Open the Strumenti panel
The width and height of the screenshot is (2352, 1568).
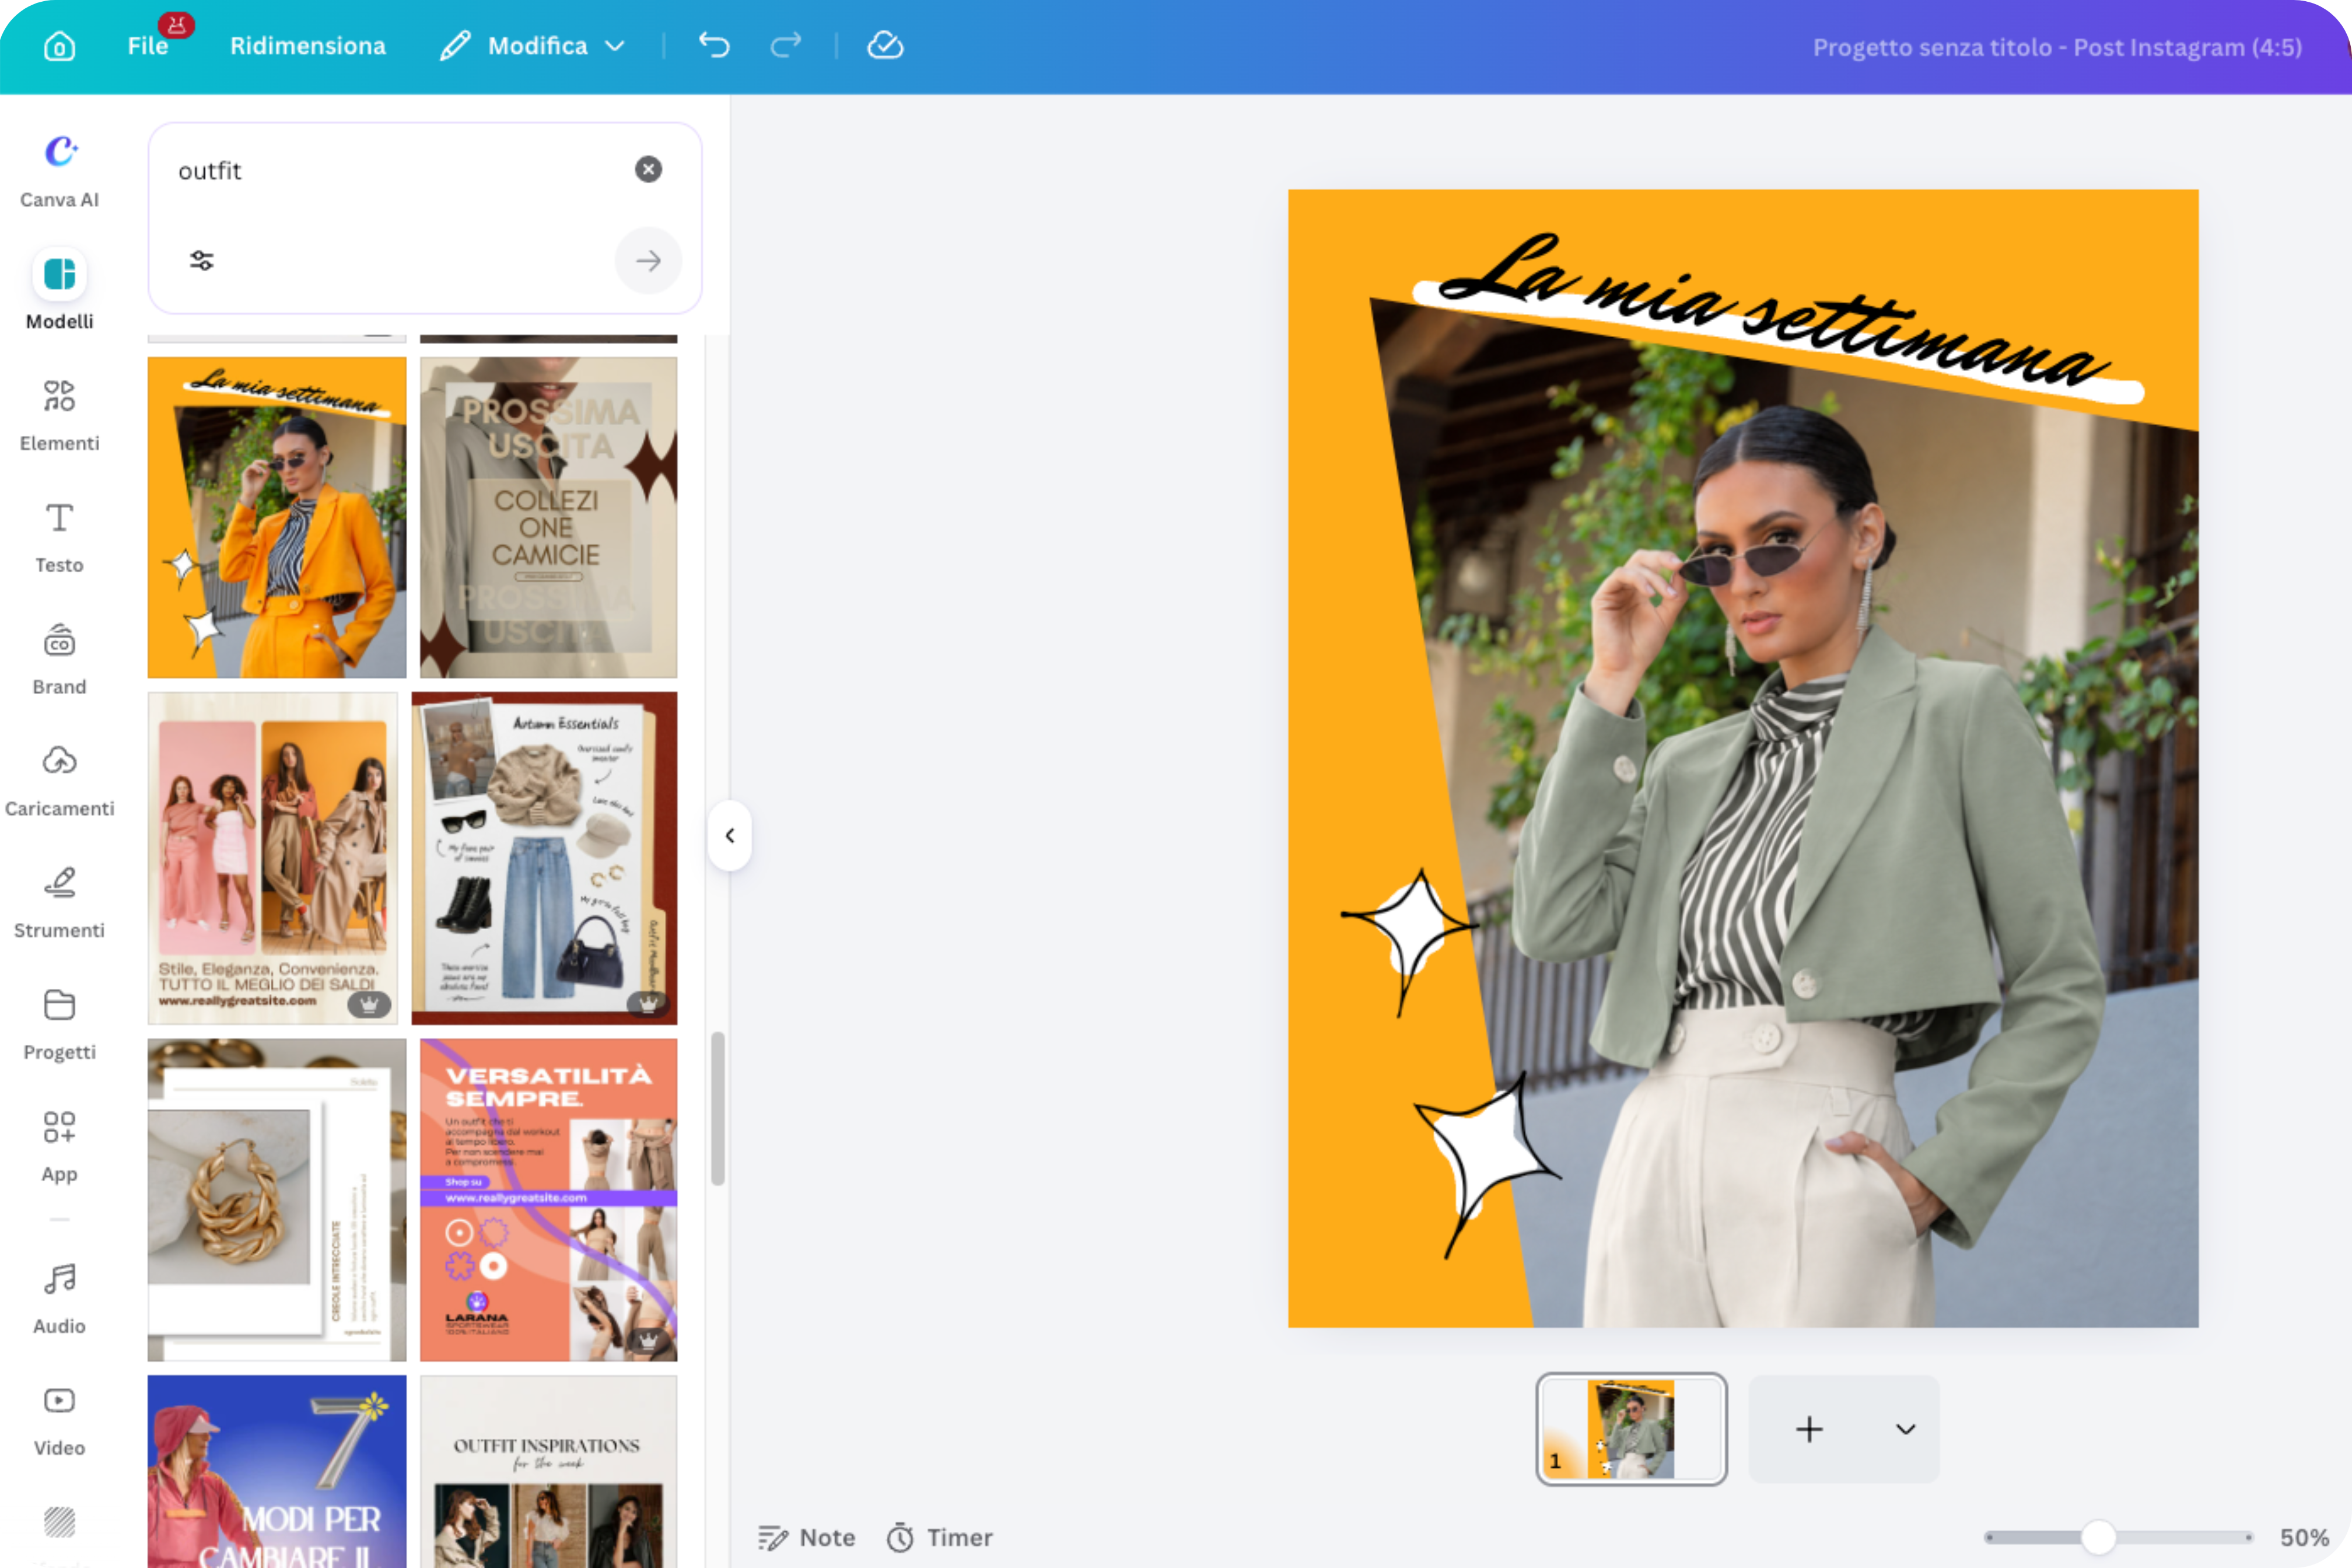tap(59, 903)
